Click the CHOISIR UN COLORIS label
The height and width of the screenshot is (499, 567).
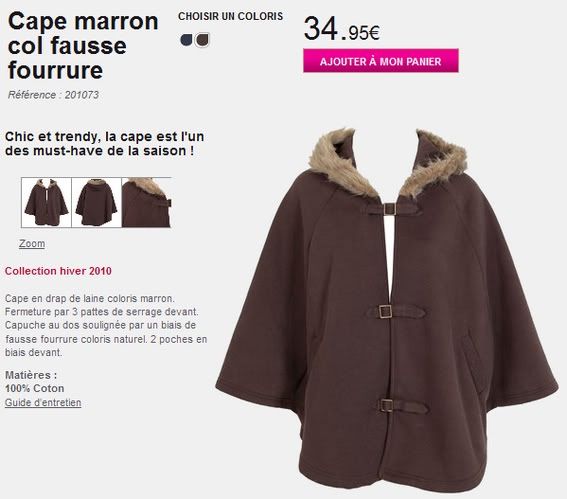pyautogui.click(x=231, y=16)
